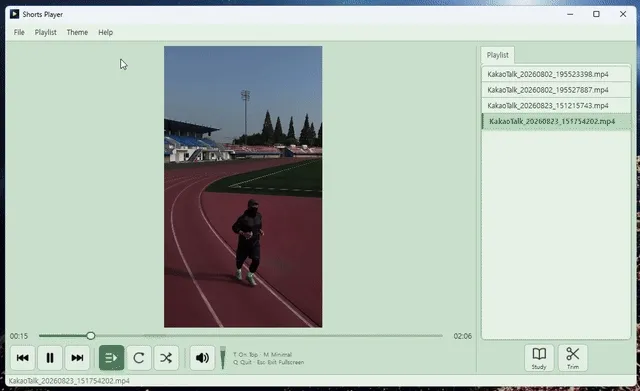Open the Playlist menu

tap(45, 32)
